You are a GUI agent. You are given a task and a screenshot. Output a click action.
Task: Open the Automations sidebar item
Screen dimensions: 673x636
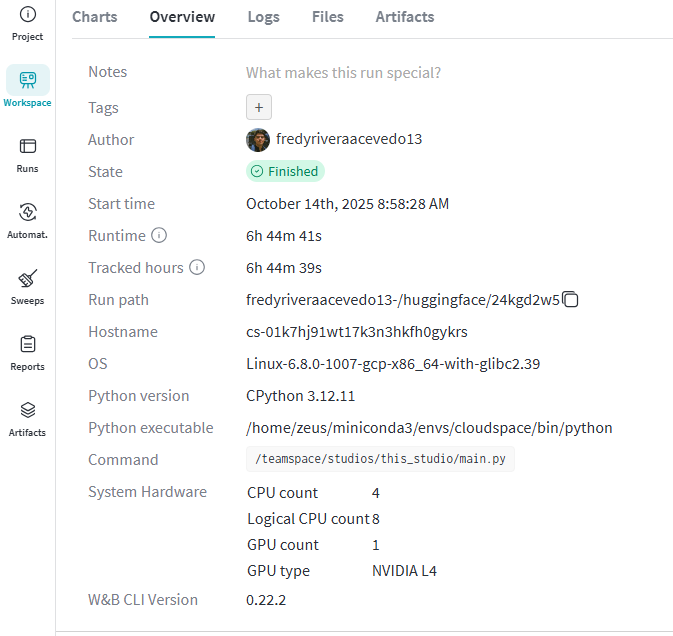coord(27,221)
